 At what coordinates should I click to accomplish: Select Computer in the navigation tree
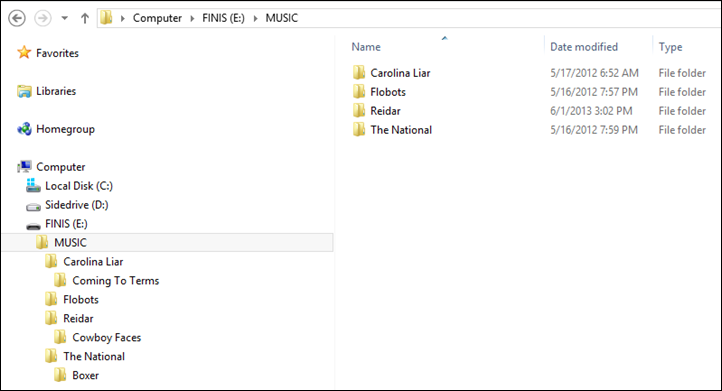coord(60,167)
